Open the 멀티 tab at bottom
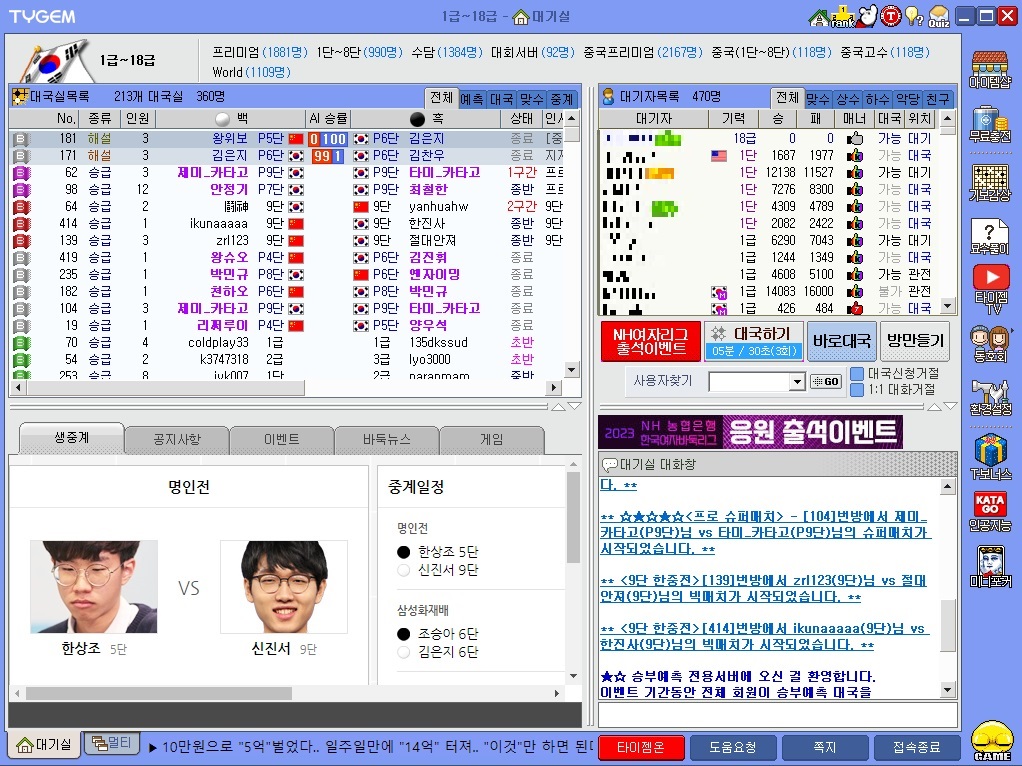1022x766 pixels. (x=111, y=743)
